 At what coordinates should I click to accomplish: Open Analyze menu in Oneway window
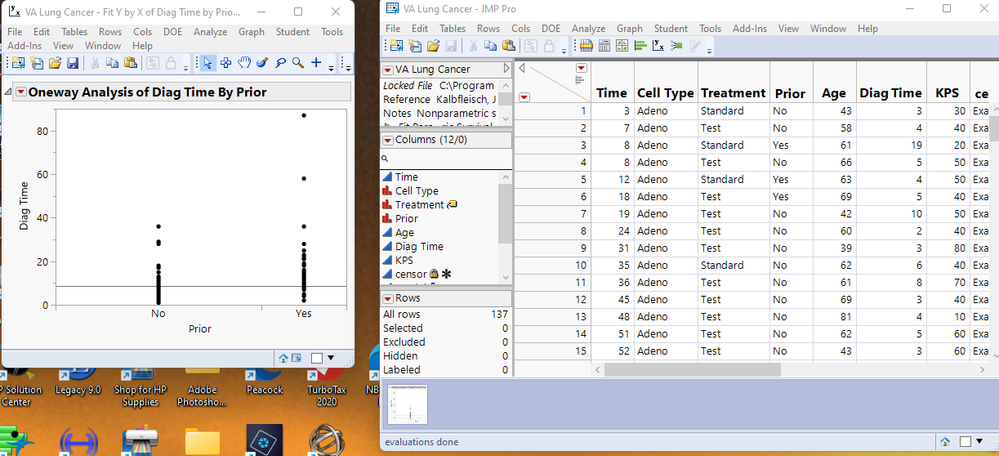pyautogui.click(x=210, y=32)
